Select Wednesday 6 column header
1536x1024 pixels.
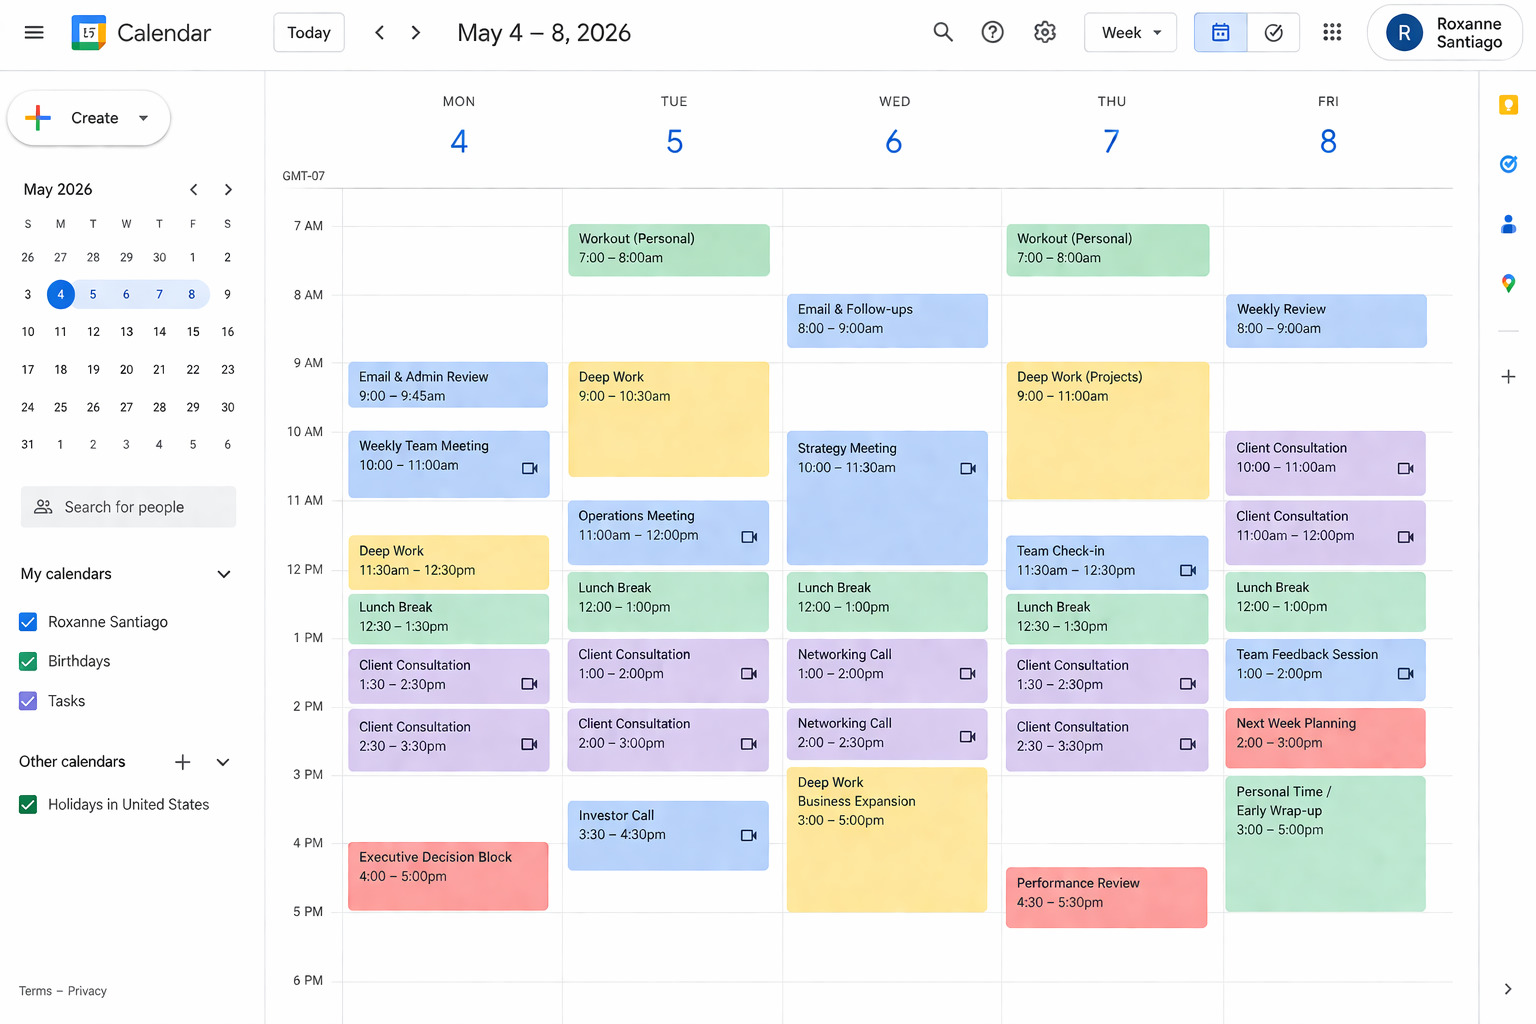[894, 142]
